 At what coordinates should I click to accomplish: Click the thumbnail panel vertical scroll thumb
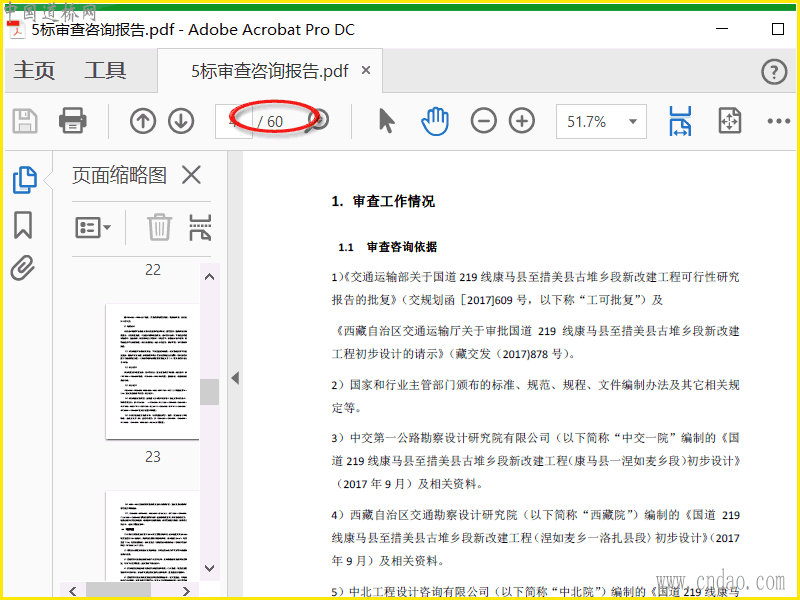[209, 392]
